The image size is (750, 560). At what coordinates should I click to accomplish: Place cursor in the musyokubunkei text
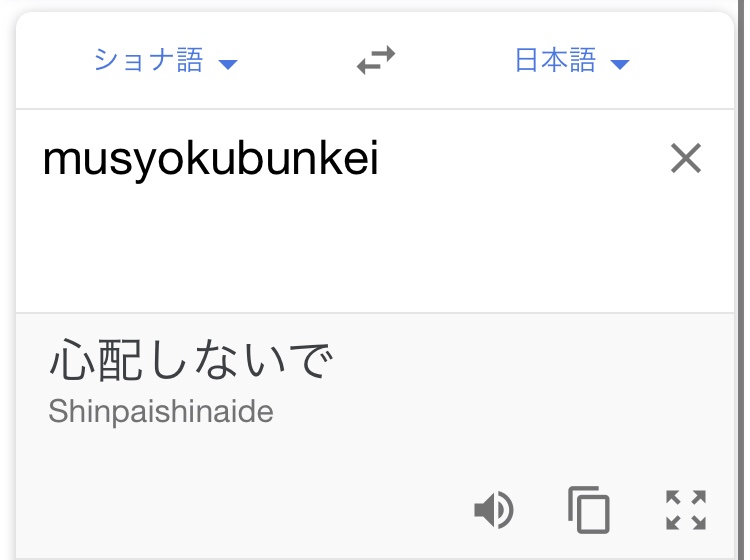210,159
